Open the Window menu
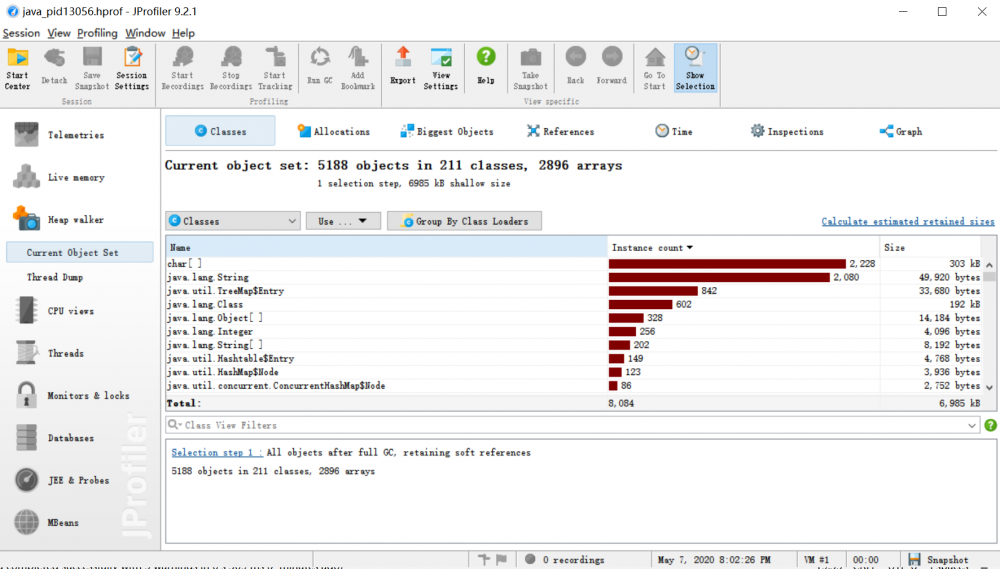The width and height of the screenshot is (1000, 569). (145, 33)
